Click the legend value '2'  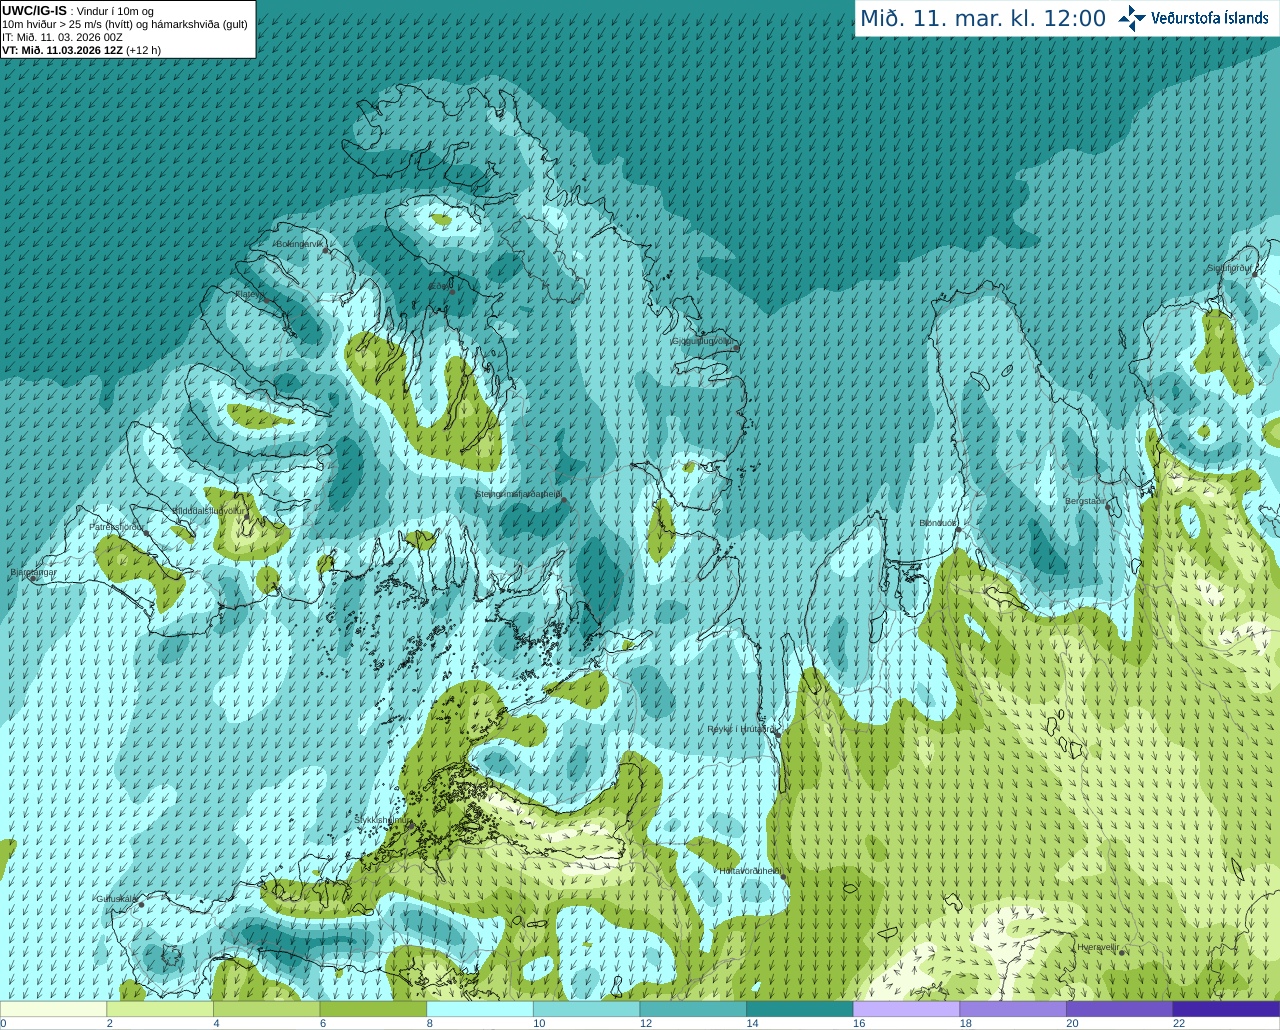coord(110,1023)
